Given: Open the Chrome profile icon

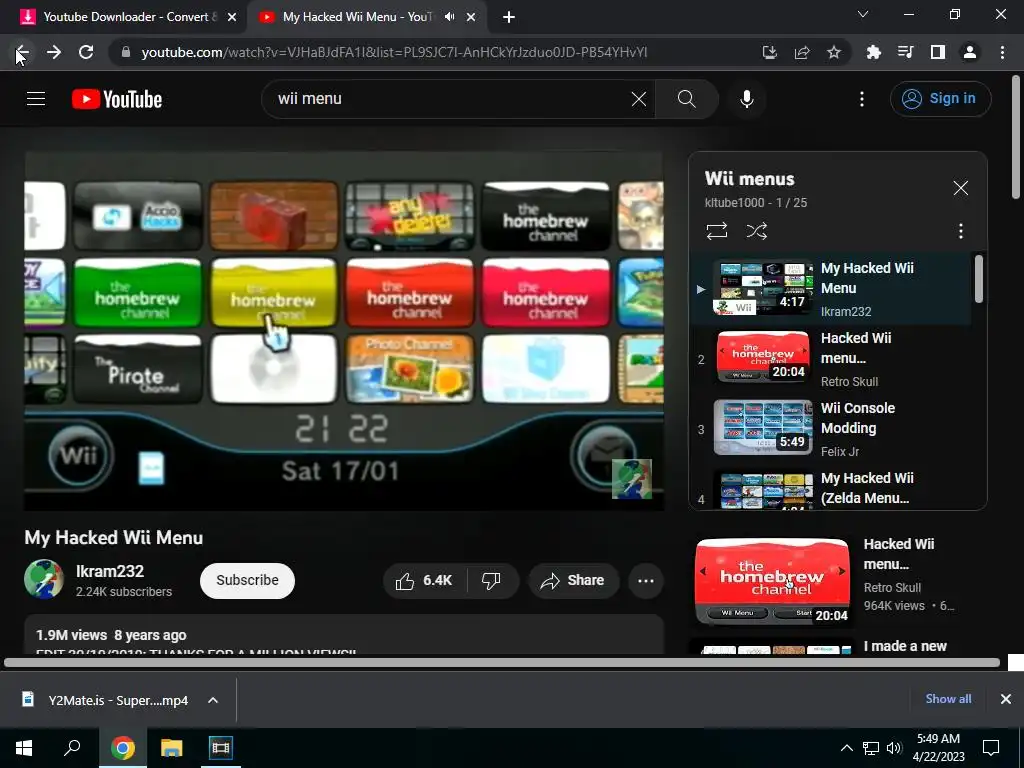Looking at the screenshot, I should click(x=969, y=52).
